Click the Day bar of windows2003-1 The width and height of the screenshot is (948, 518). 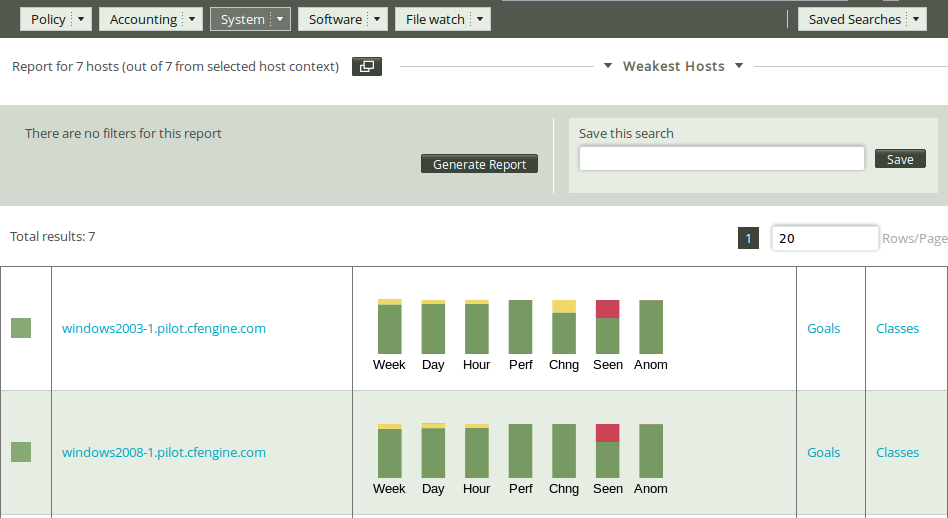tap(433, 326)
